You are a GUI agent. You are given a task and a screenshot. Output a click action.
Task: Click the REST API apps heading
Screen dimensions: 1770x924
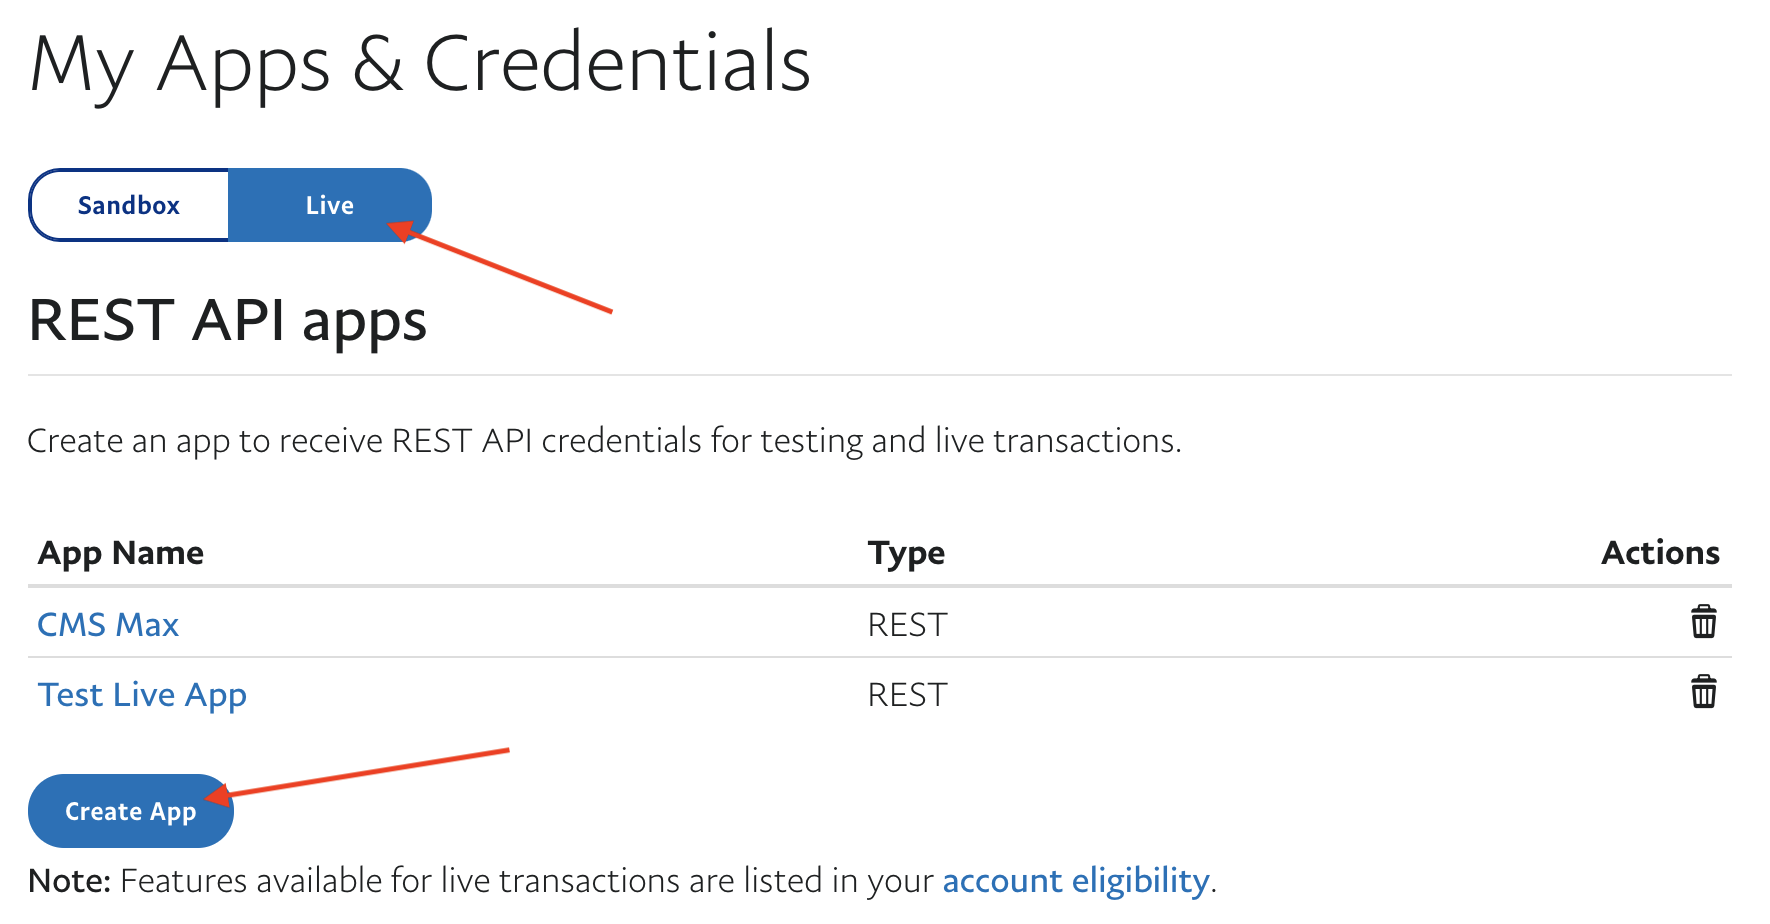click(x=228, y=321)
